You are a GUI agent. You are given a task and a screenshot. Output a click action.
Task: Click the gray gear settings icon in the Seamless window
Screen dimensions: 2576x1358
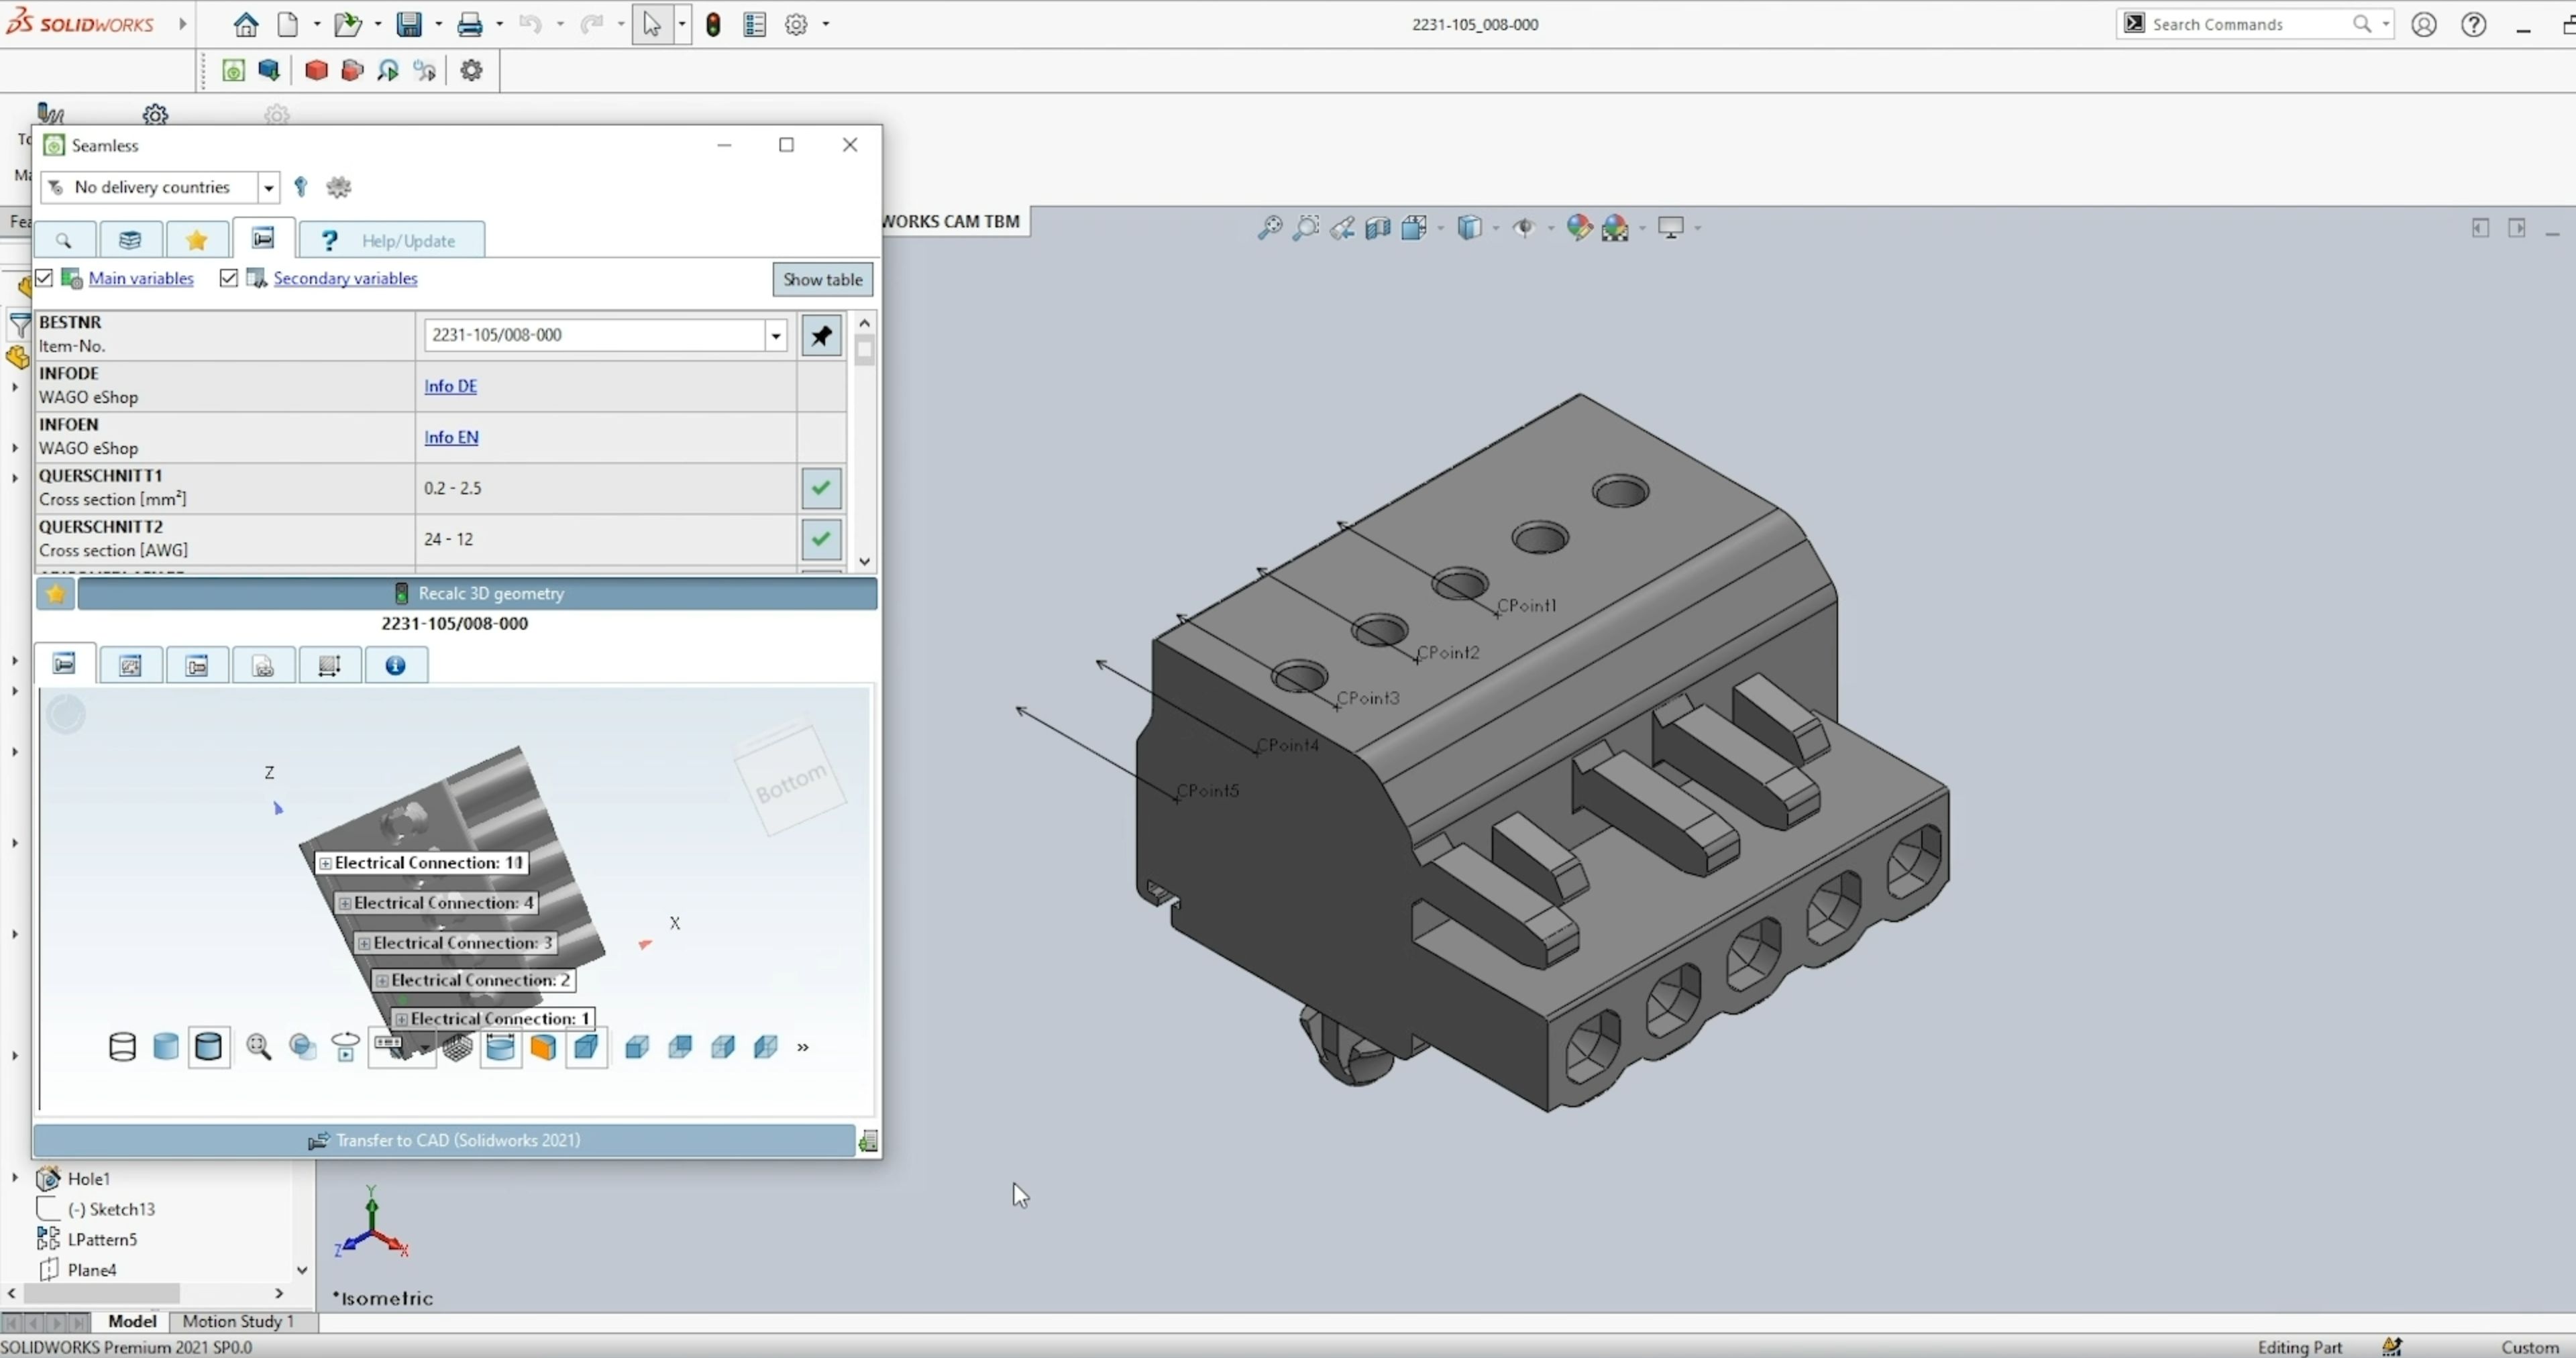(x=339, y=187)
